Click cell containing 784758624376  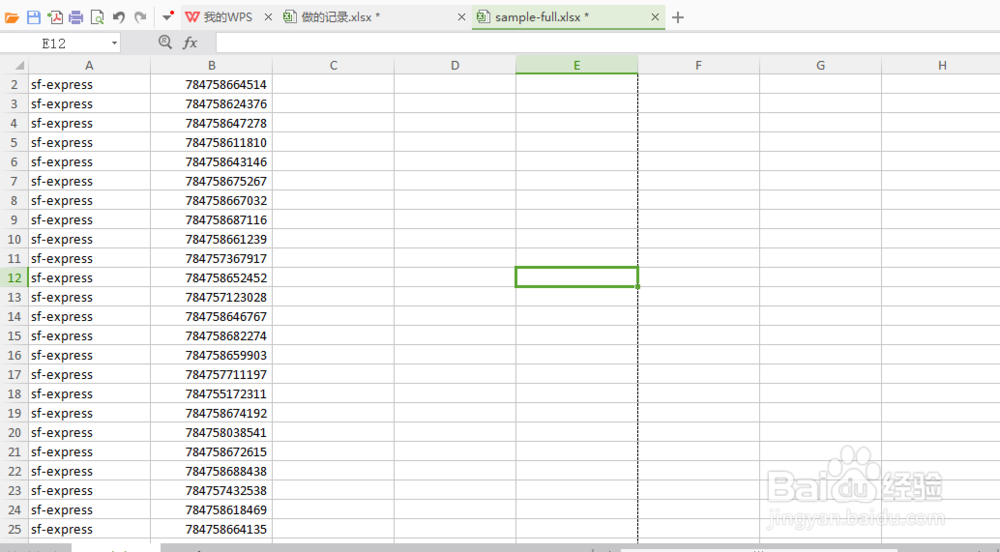(211, 104)
